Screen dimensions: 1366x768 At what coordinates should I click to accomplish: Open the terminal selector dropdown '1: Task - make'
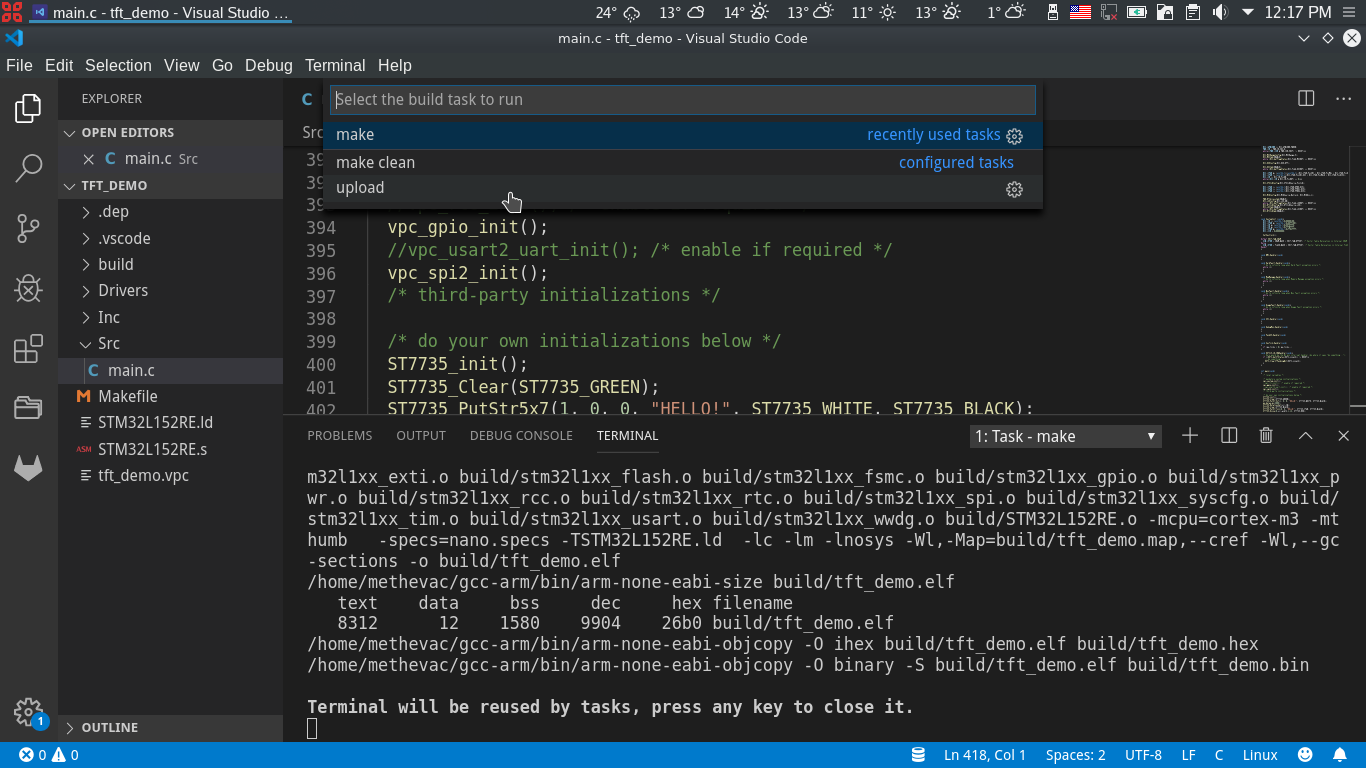1065,436
